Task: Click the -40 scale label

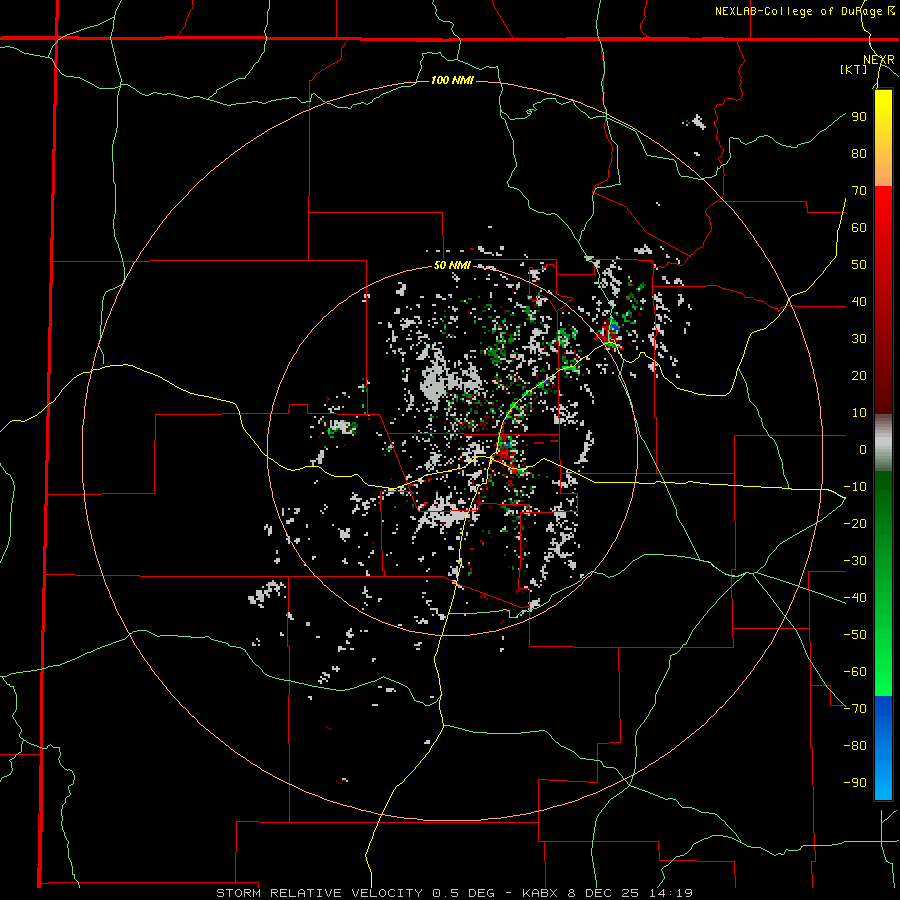Action: point(855,598)
